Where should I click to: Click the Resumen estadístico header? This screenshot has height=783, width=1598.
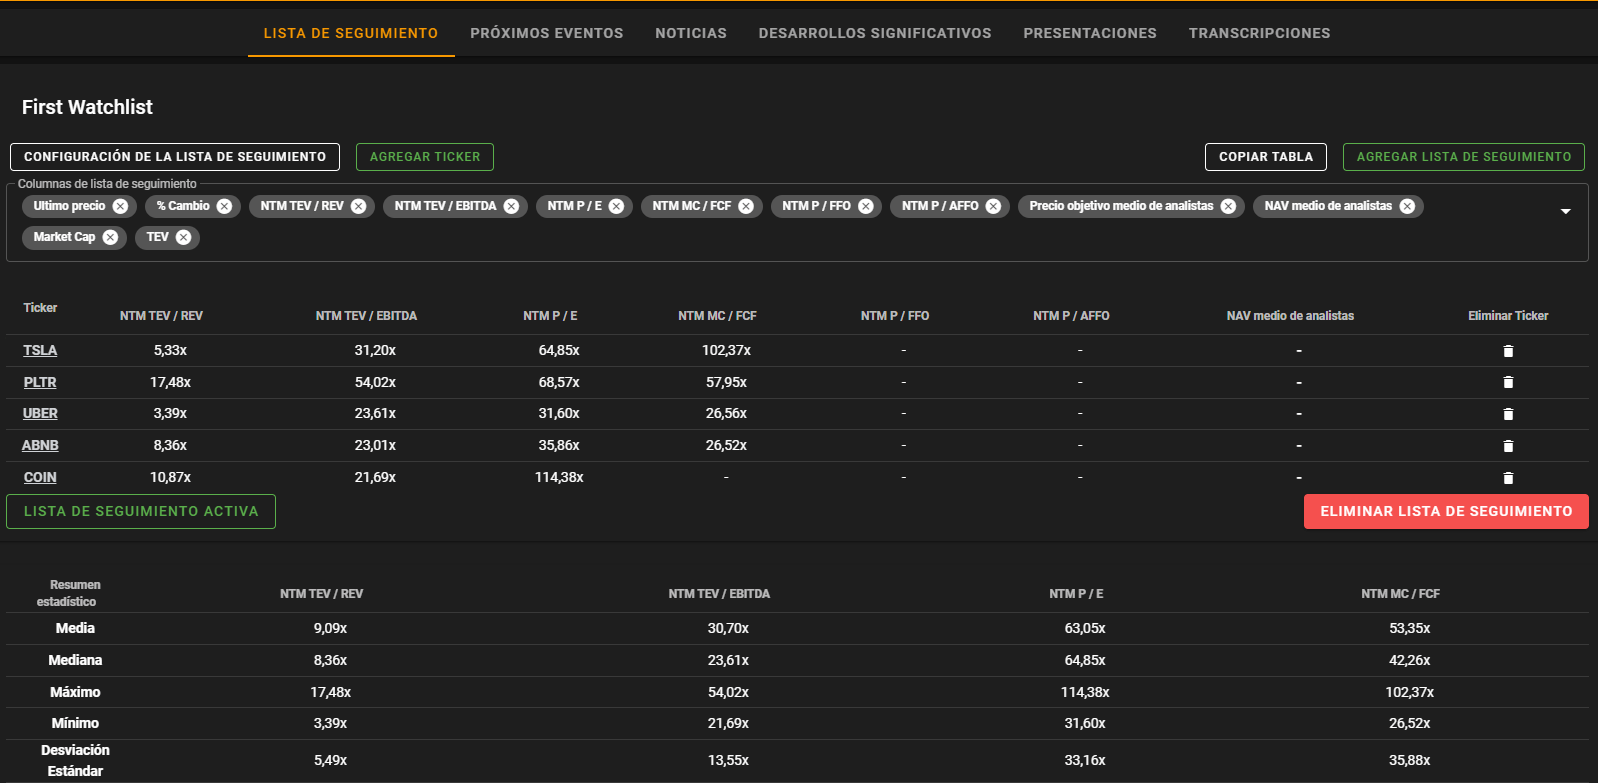pyautogui.click(x=67, y=593)
